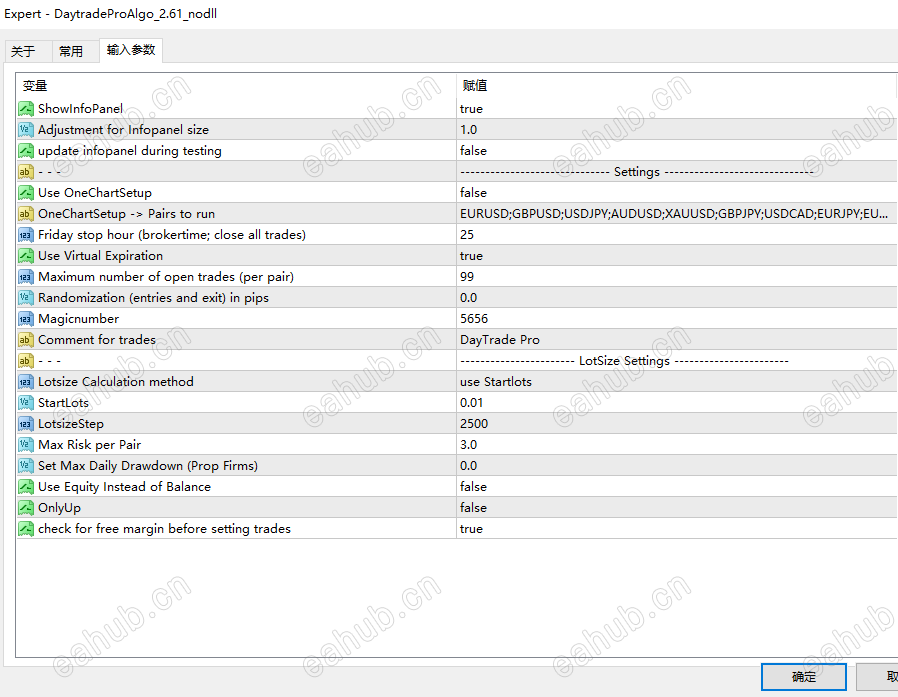The image size is (898, 697).
Task: Click the Use Virtual Expiration boolean icon
Action: coord(26,255)
